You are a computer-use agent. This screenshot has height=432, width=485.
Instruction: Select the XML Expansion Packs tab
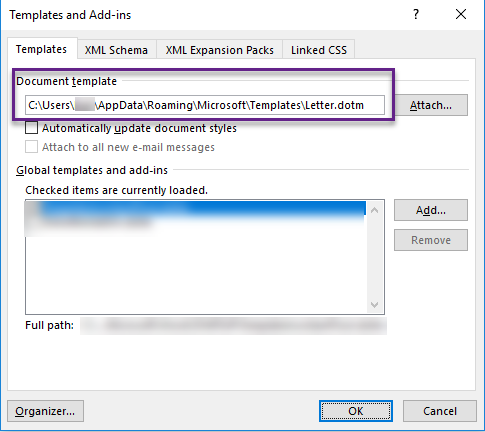pos(220,50)
